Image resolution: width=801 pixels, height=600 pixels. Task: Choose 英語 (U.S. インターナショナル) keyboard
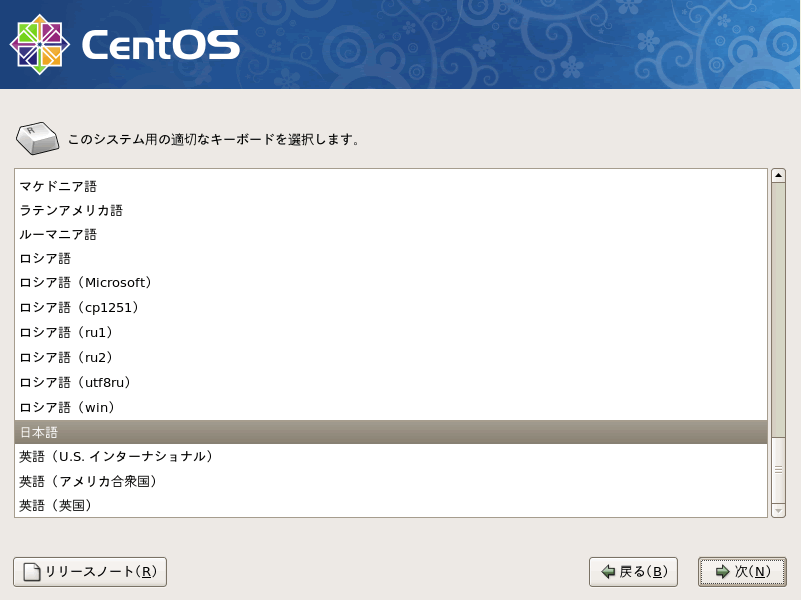pyautogui.click(x=117, y=456)
